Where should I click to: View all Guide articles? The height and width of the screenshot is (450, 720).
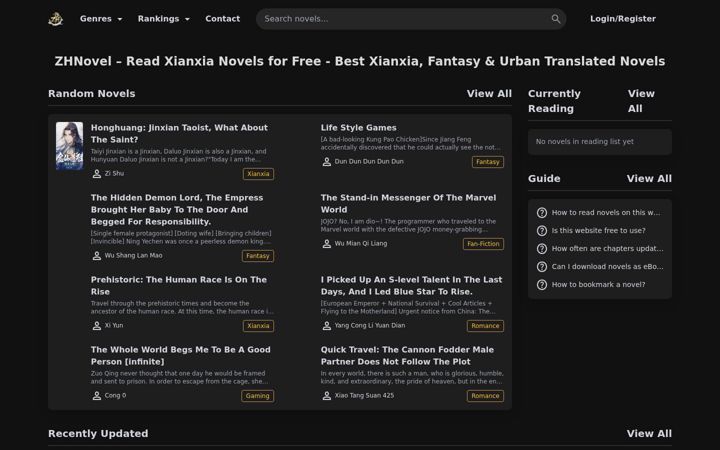coord(649,179)
